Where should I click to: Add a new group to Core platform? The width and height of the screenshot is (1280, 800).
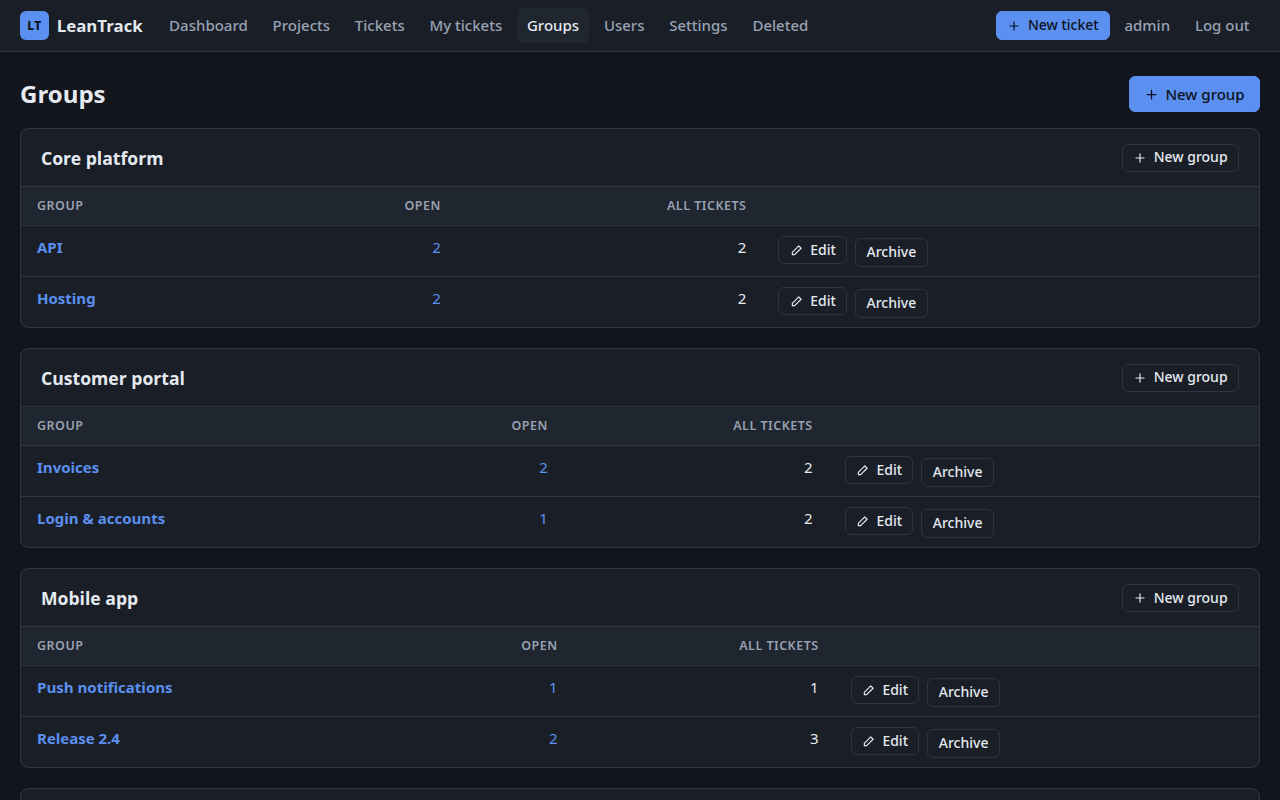(x=1180, y=158)
